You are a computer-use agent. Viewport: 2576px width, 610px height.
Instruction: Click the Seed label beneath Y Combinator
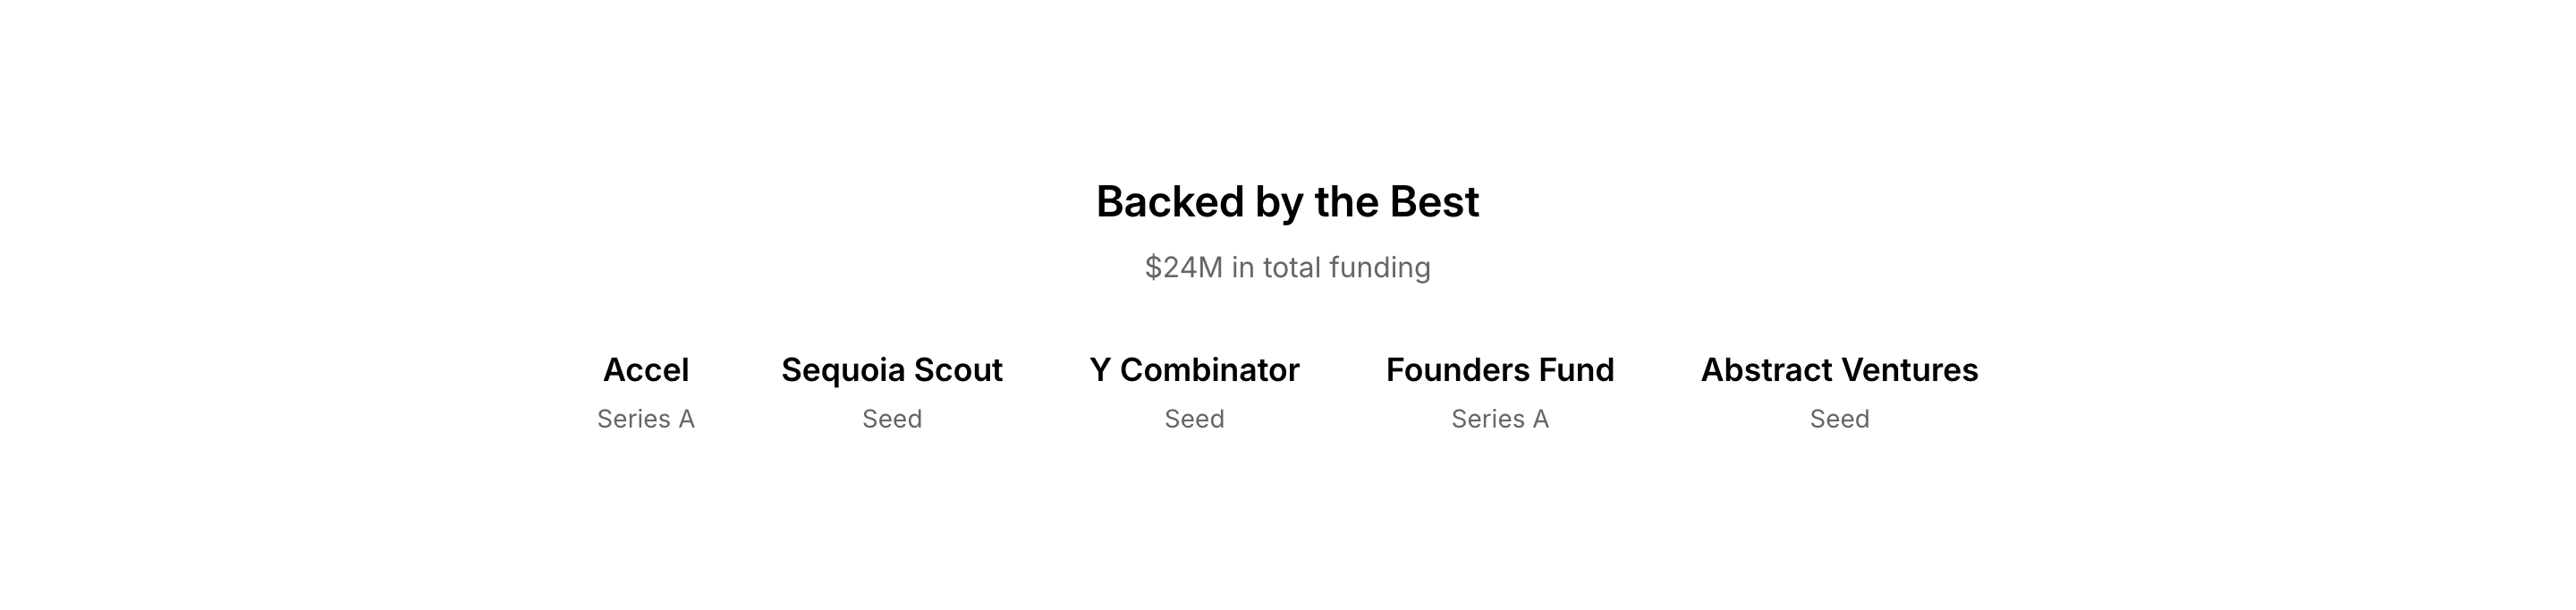[1194, 419]
